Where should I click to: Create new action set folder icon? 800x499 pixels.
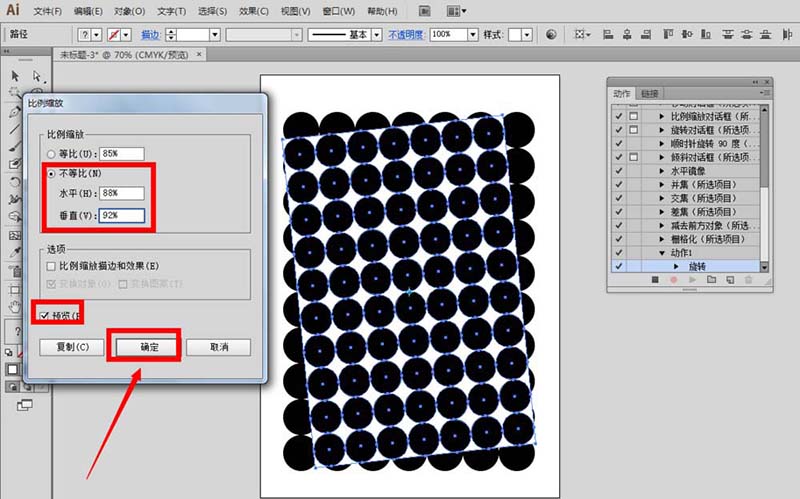coord(709,281)
